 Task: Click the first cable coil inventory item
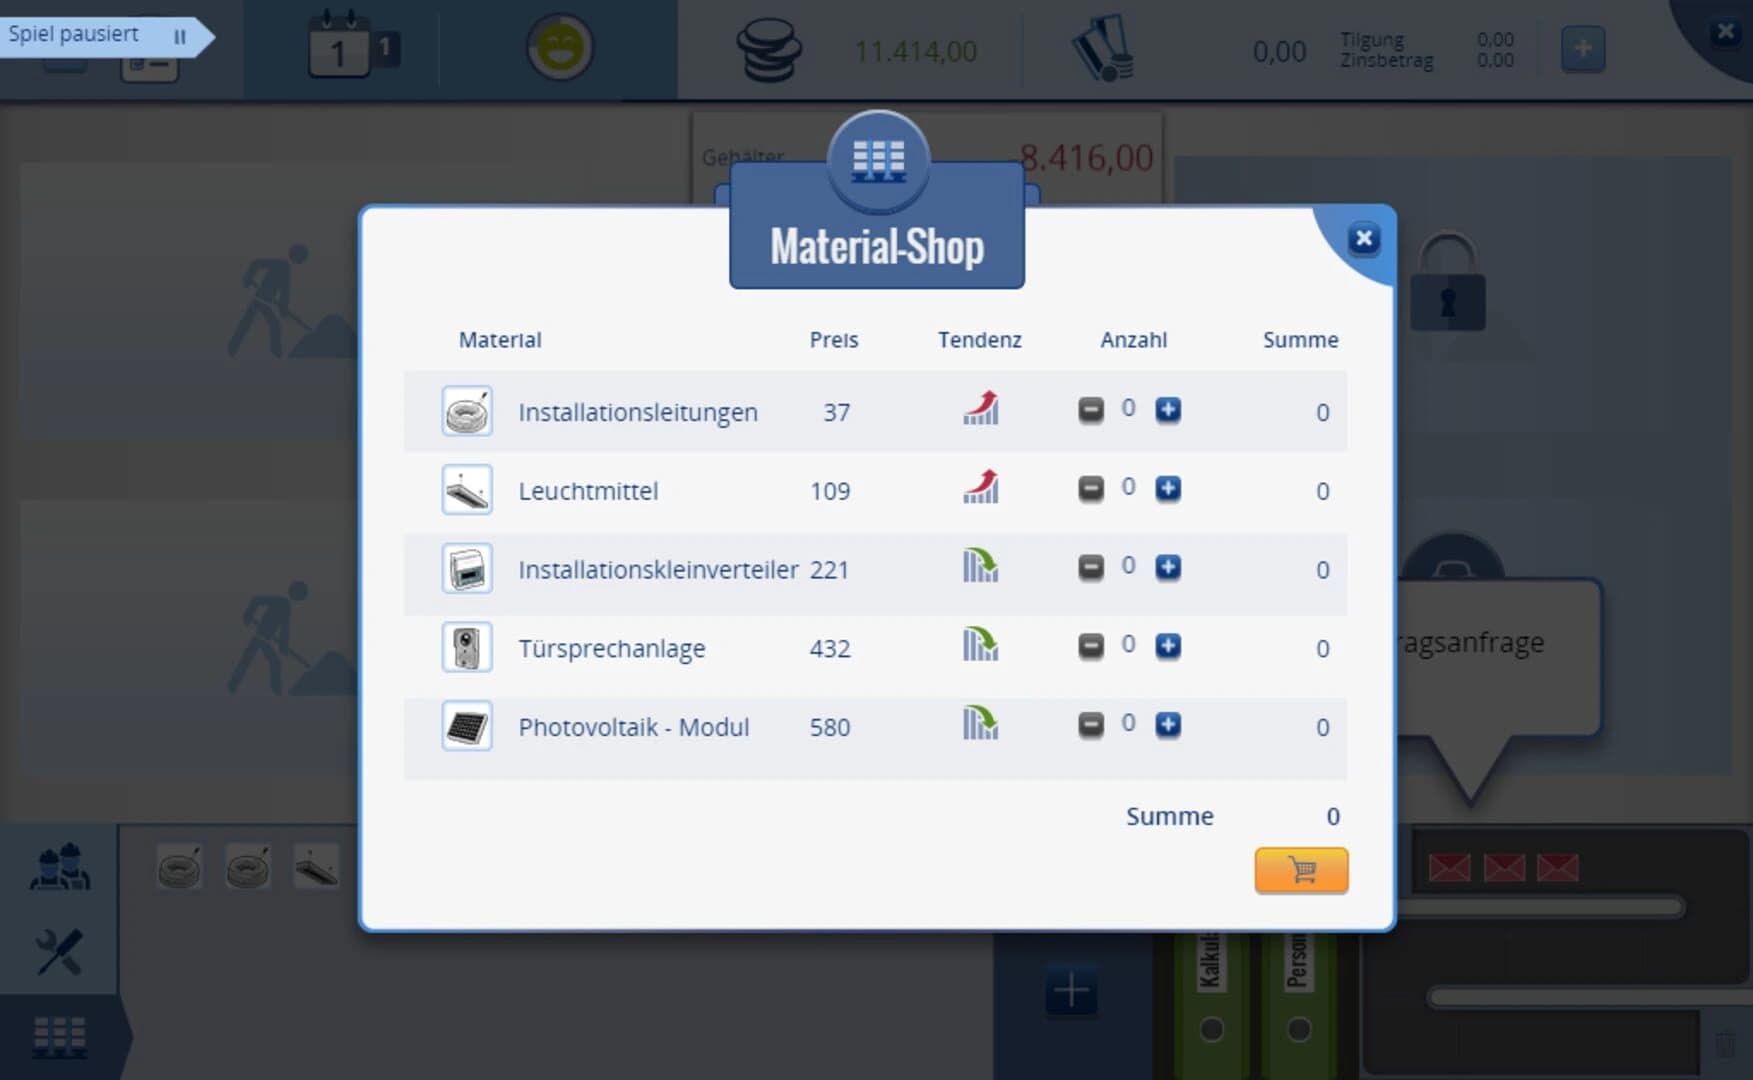click(x=180, y=868)
